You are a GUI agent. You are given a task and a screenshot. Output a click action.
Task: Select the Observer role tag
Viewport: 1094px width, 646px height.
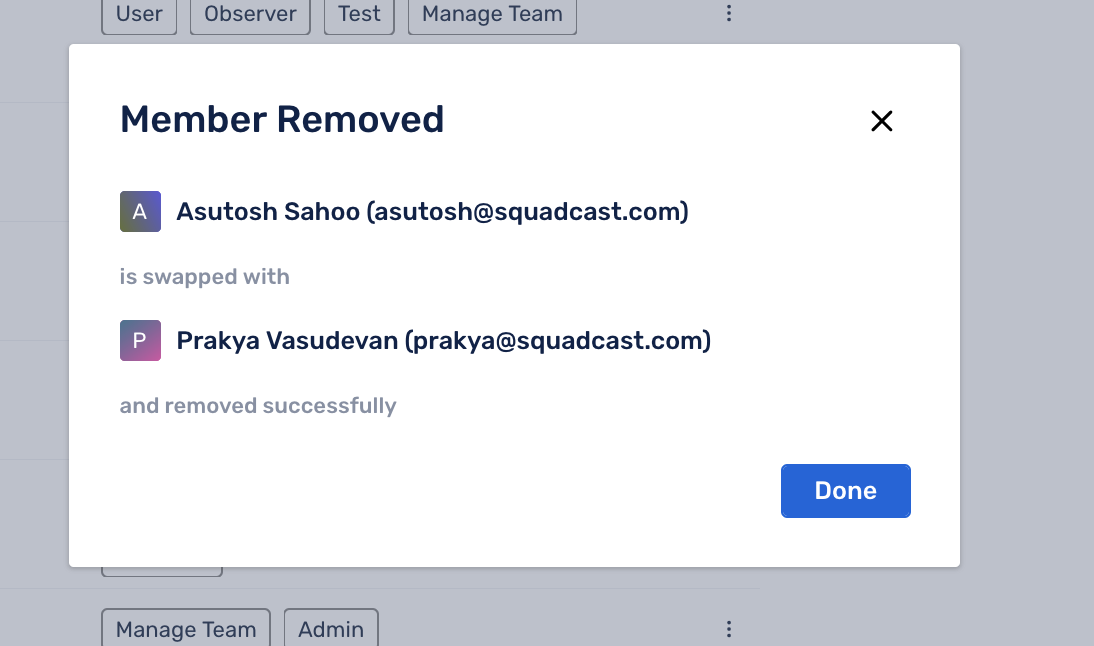(250, 15)
